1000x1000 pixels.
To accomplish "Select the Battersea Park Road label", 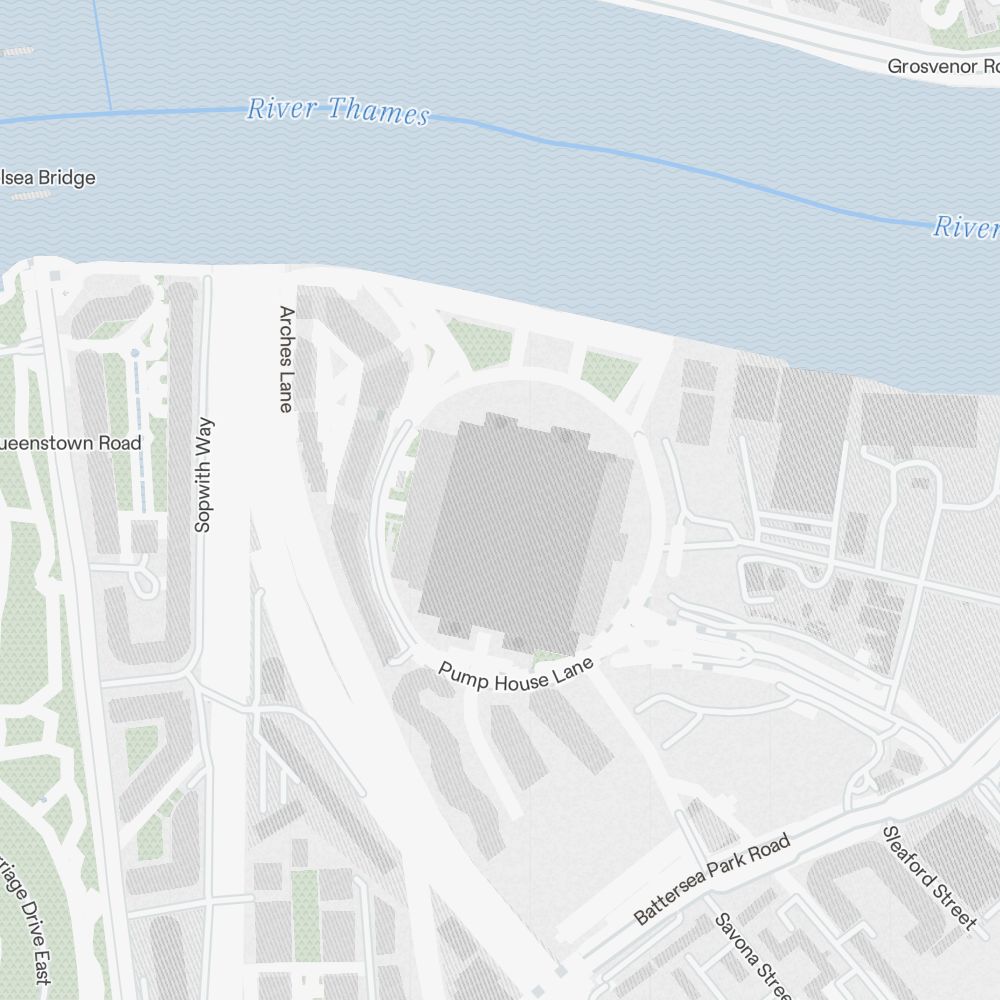I will click(712, 879).
